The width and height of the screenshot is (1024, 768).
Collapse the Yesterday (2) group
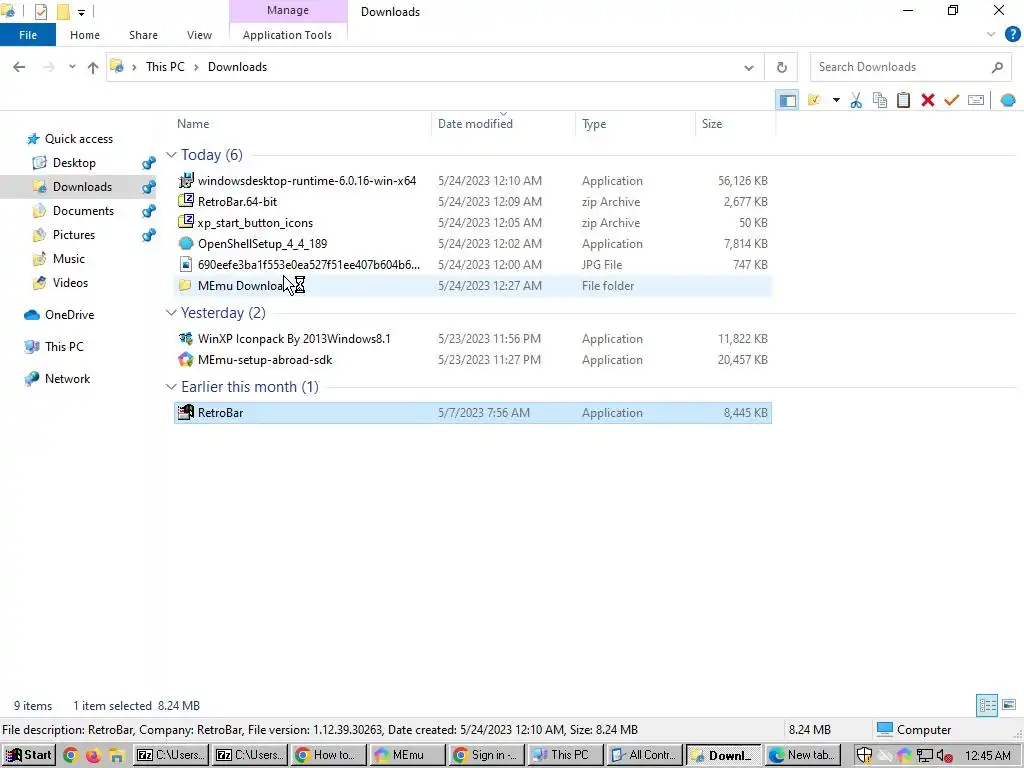171,313
